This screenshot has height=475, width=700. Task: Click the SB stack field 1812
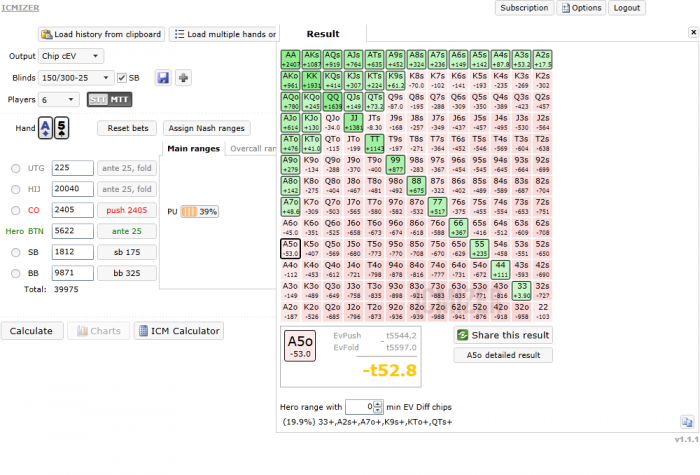tap(72, 252)
